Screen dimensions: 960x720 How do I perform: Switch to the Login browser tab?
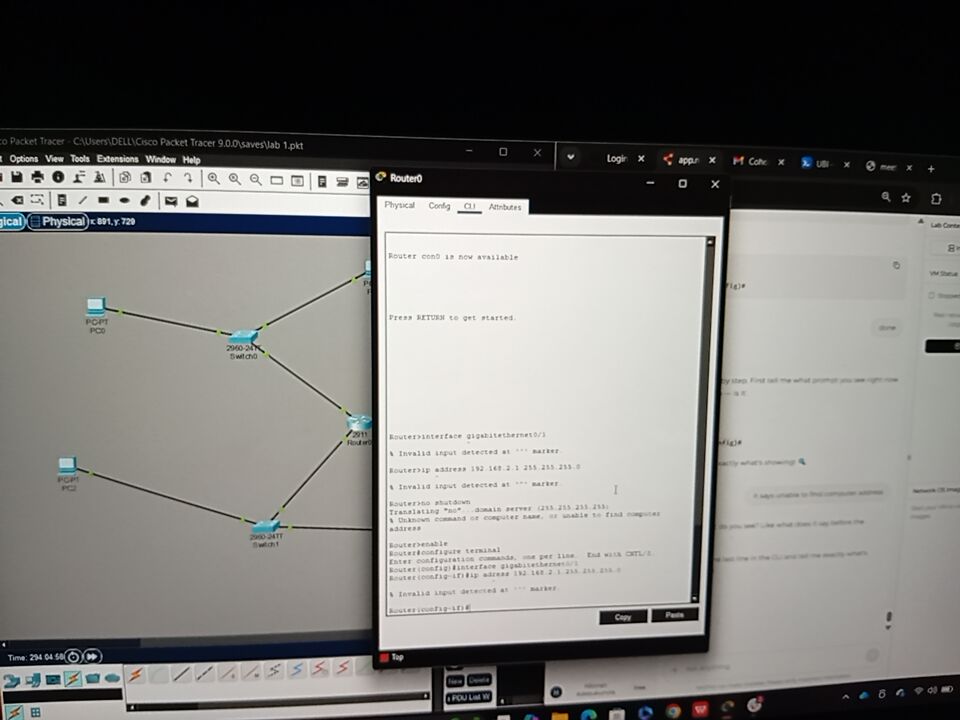point(617,159)
